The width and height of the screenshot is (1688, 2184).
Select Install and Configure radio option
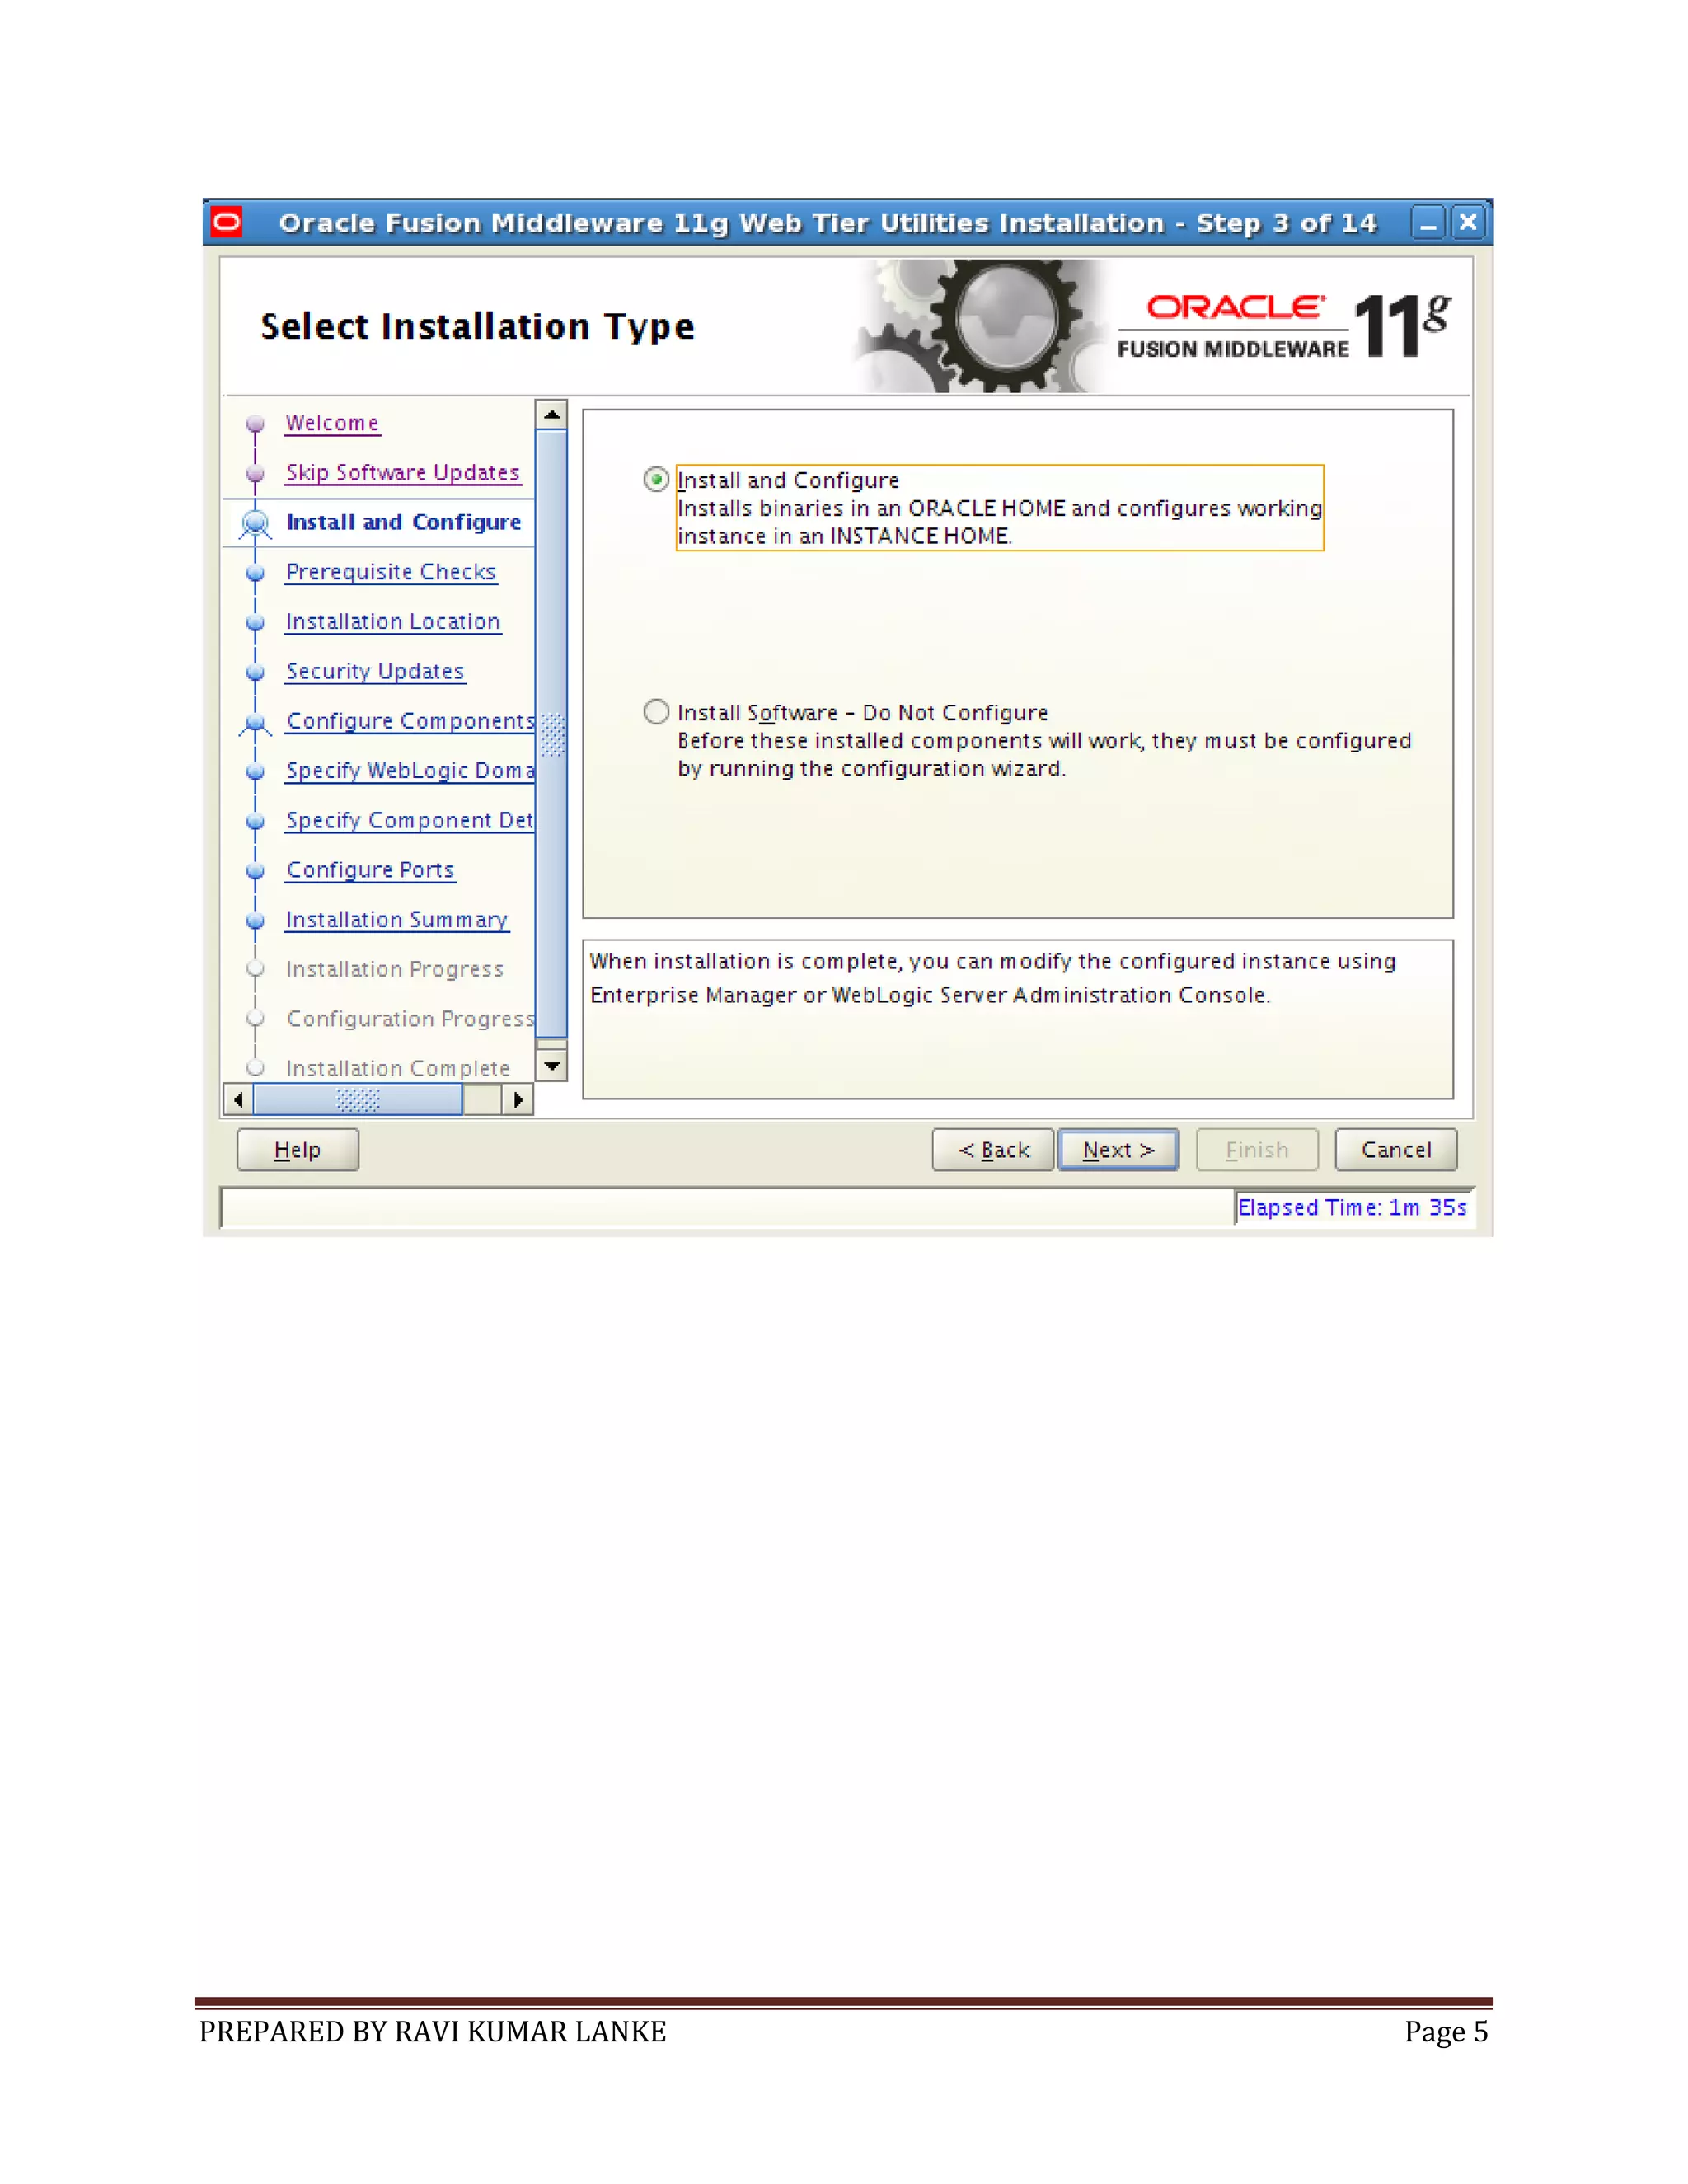tap(656, 480)
